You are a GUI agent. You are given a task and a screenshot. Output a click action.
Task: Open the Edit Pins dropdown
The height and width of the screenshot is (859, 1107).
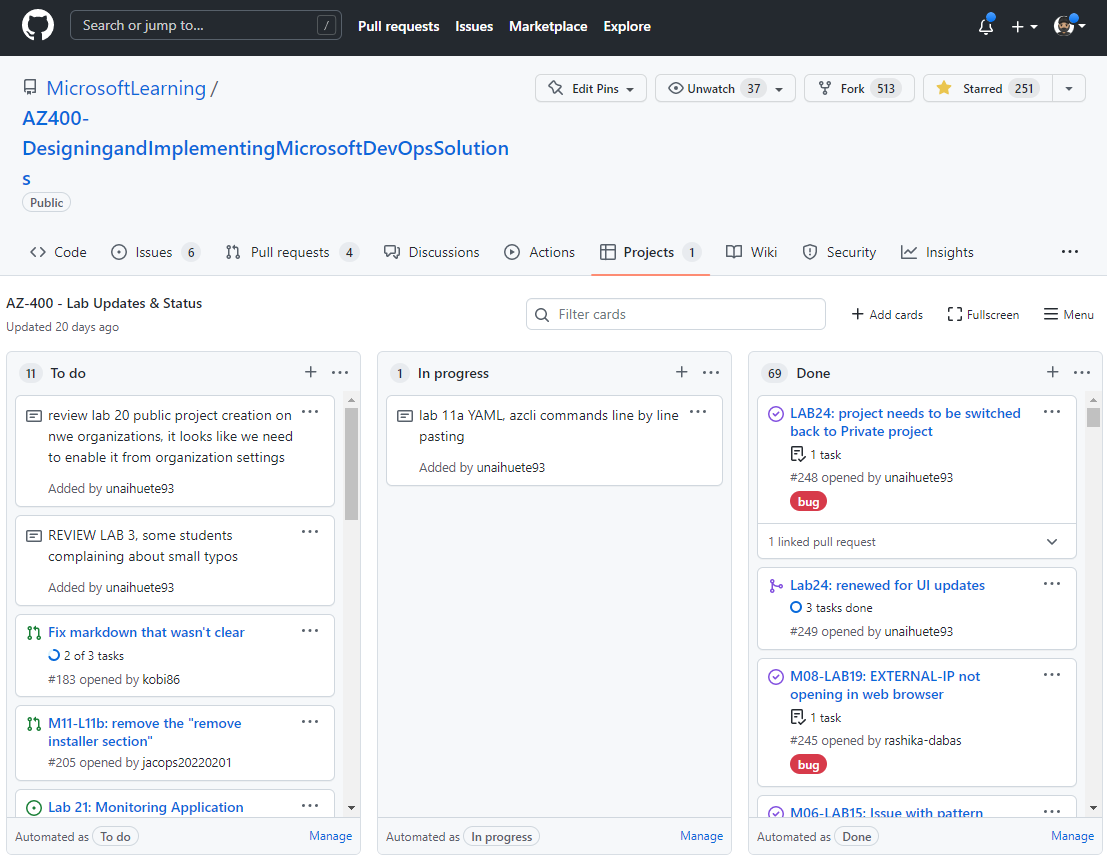point(591,88)
